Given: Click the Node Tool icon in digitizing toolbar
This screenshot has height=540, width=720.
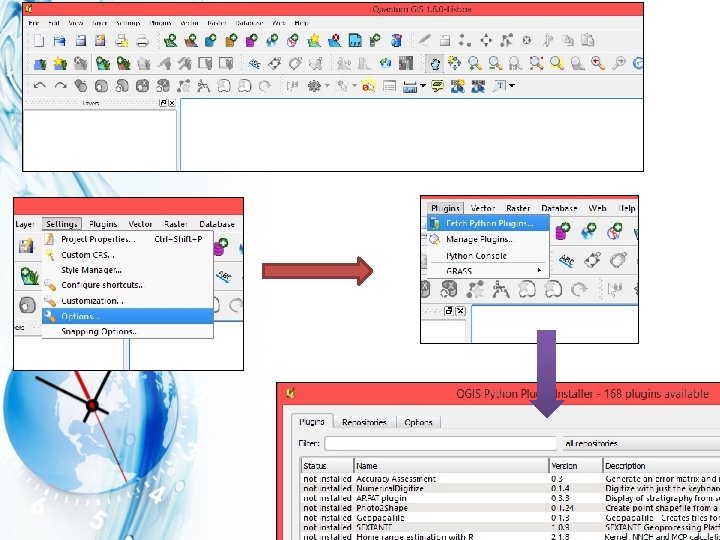Looking at the screenshot, I should (506, 40).
